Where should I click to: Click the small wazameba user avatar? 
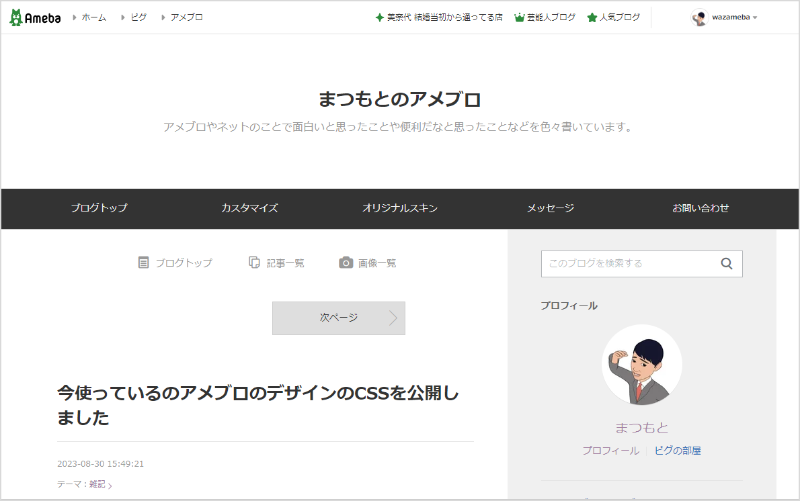point(699,18)
